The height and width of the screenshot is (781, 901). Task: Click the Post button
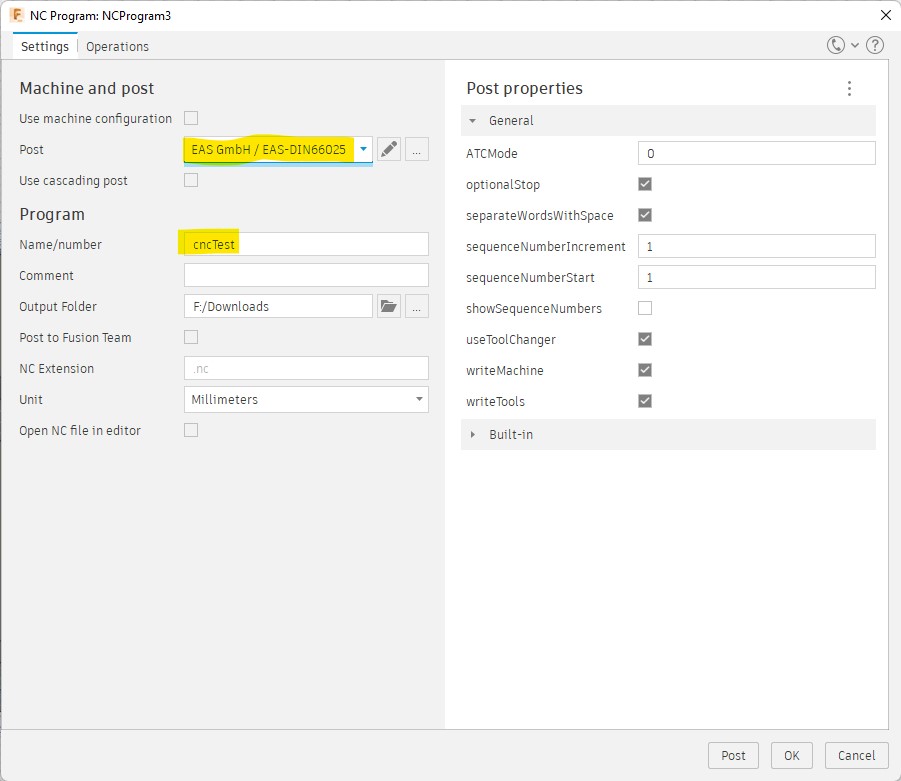click(733, 755)
